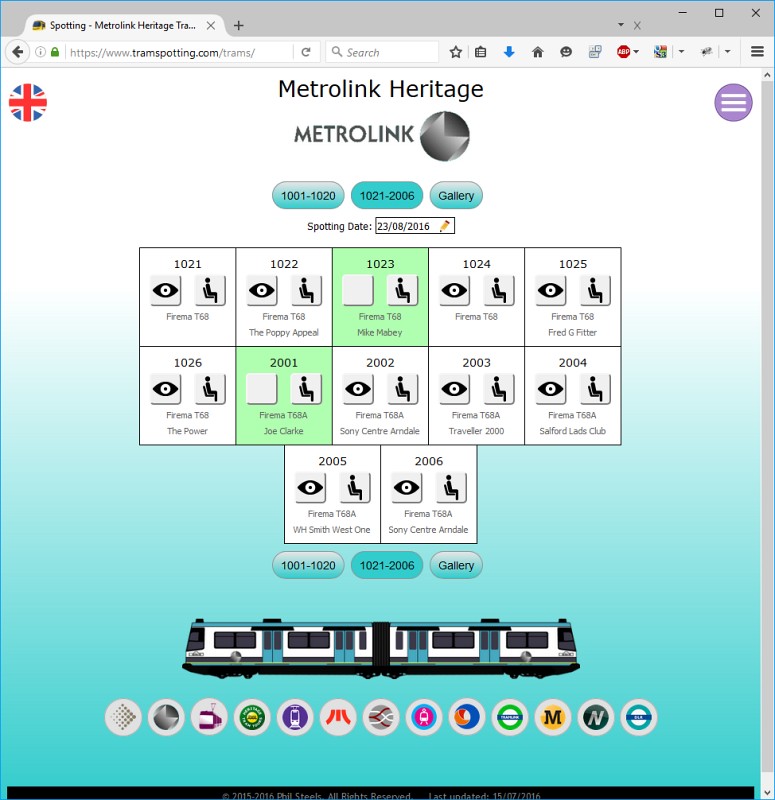This screenshot has height=800, width=775.
Task: Select the top 1021-2006 range tab
Action: coord(387,195)
